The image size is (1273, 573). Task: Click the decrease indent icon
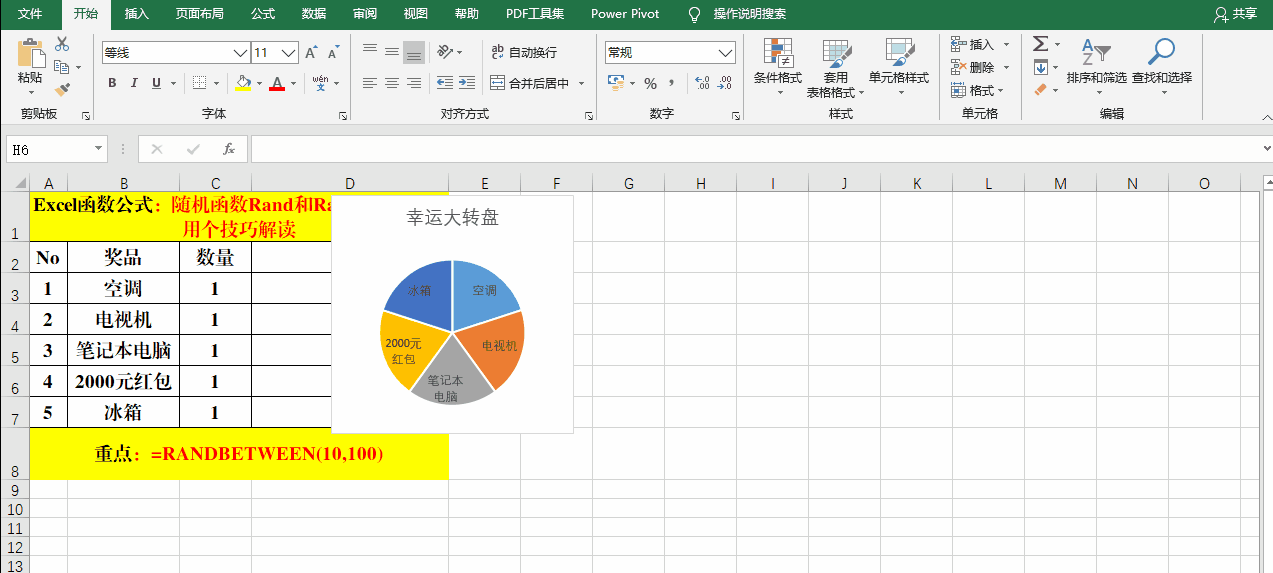[445, 83]
